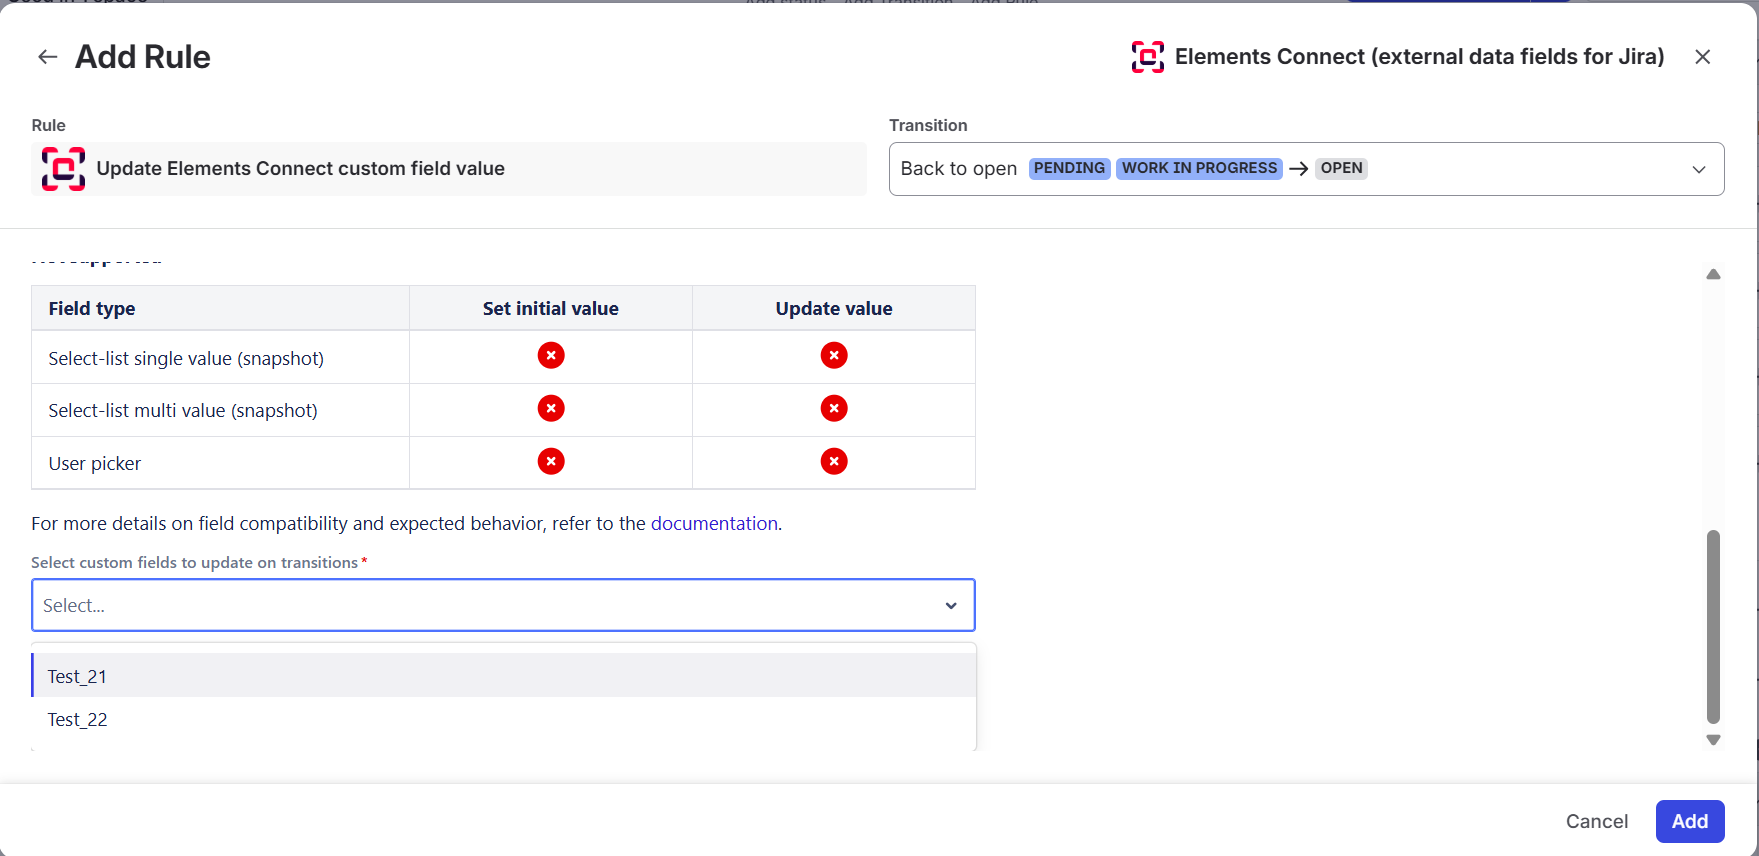
Task: Click red cross for User picker Update value
Action: click(834, 461)
